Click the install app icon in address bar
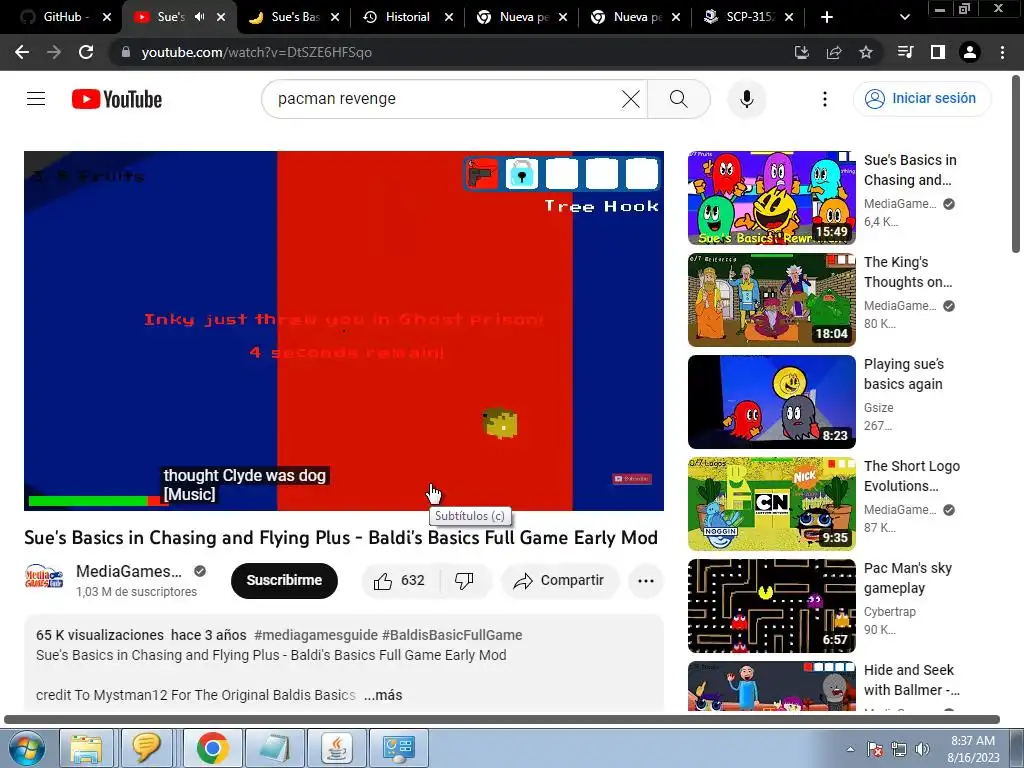This screenshot has width=1024, height=768. click(801, 52)
